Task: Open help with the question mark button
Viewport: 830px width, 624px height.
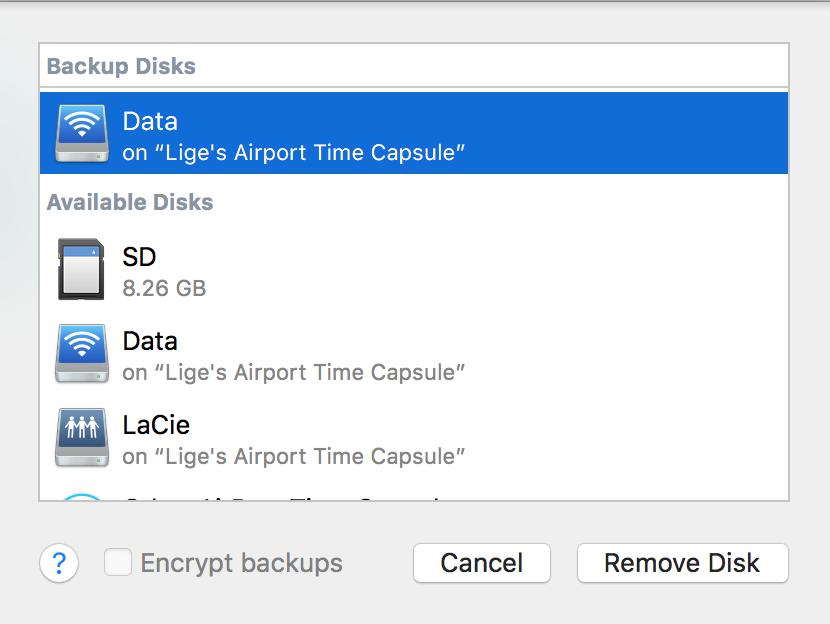Action: [59, 564]
